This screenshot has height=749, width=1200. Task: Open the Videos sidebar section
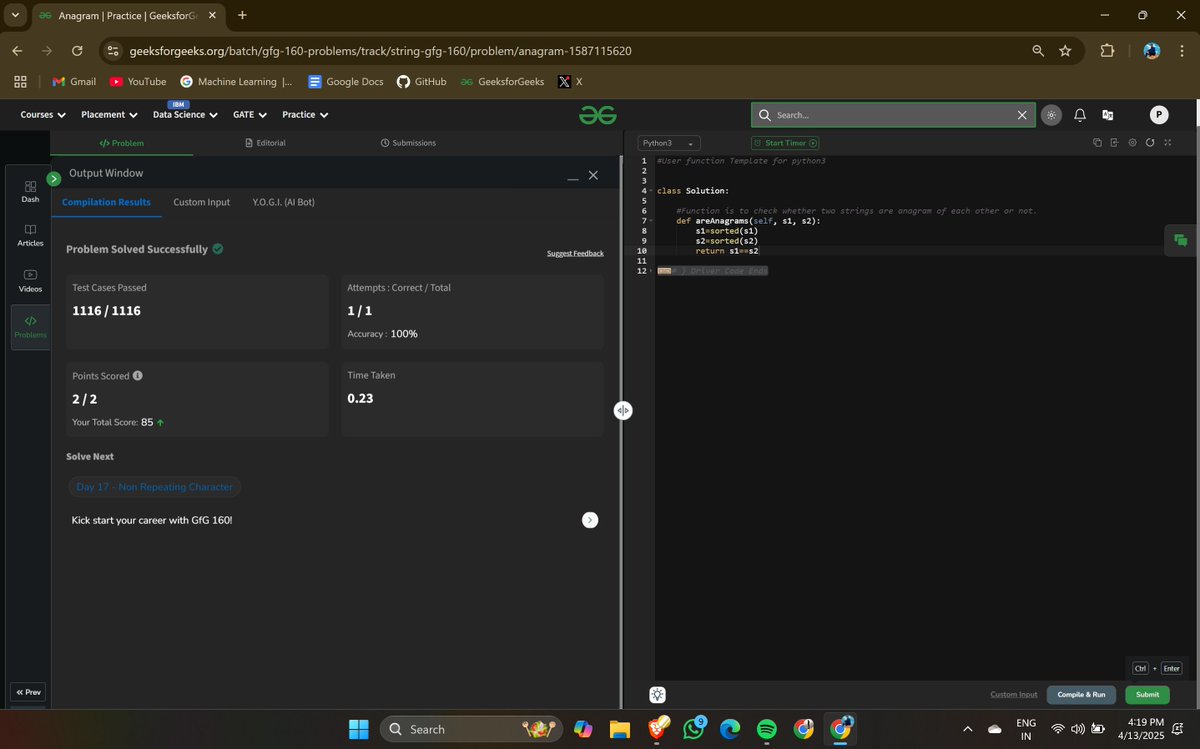(x=30, y=280)
